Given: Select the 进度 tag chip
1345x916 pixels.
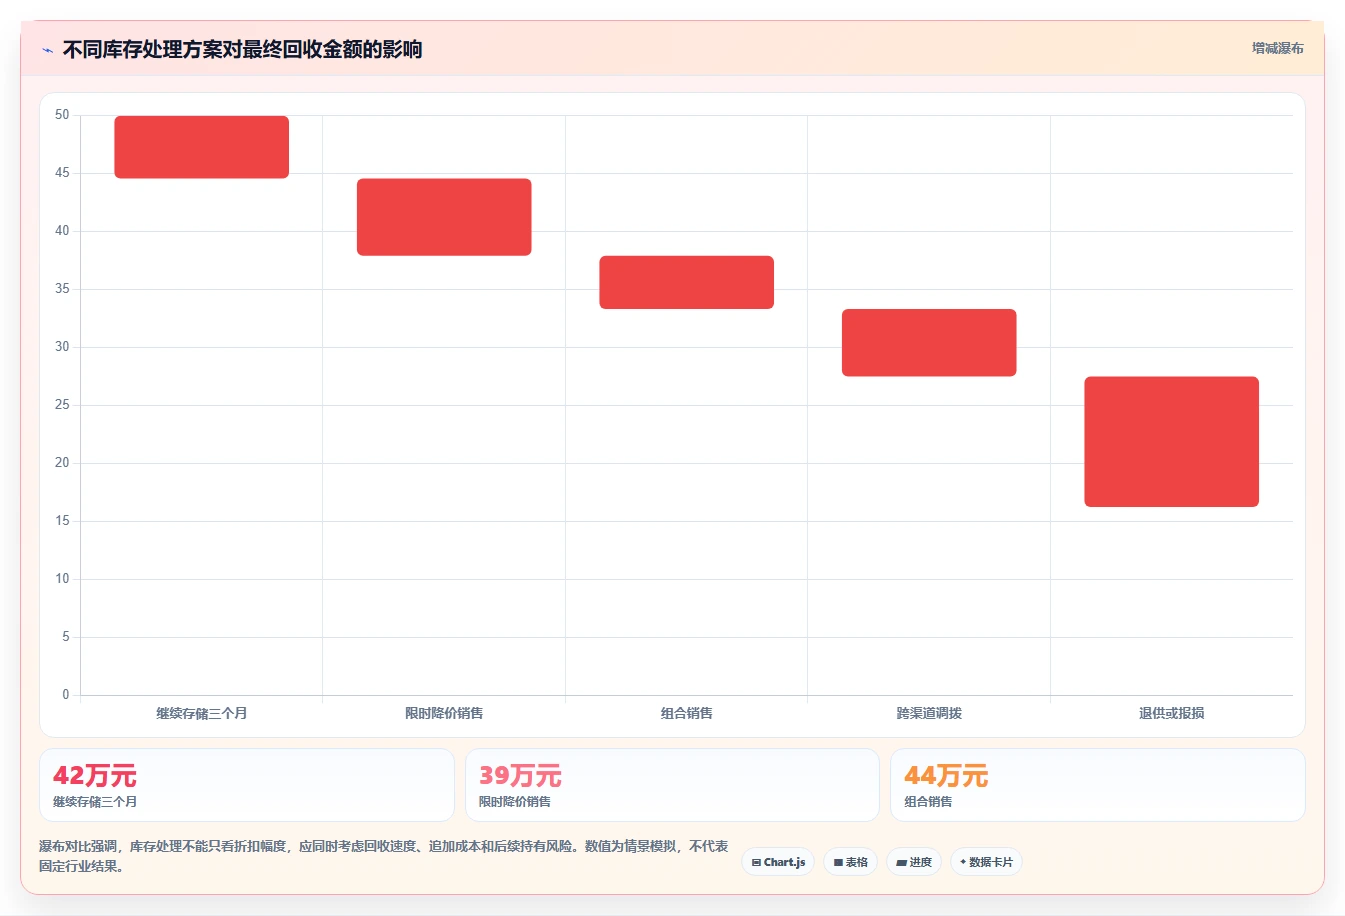Looking at the screenshot, I should point(914,862).
